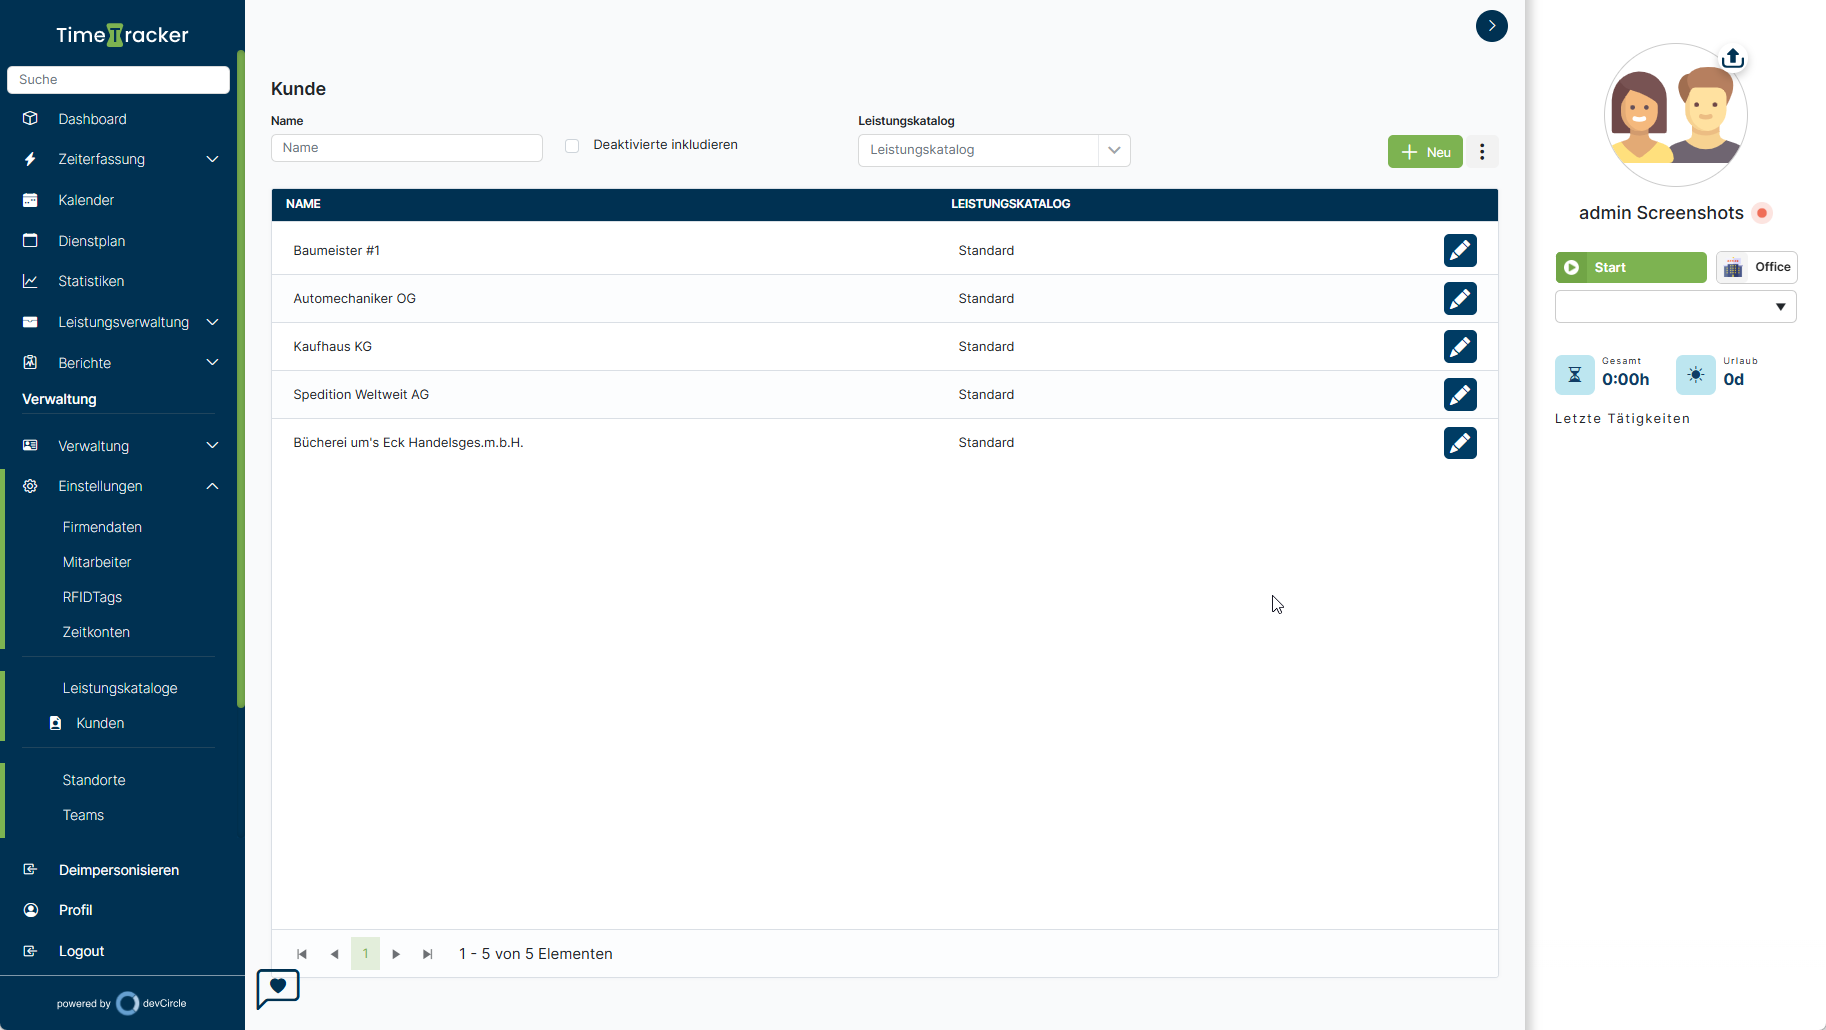Screen dimensions: 1826x1030
Task: Click the Kalender icon in sidebar
Action: tap(30, 200)
